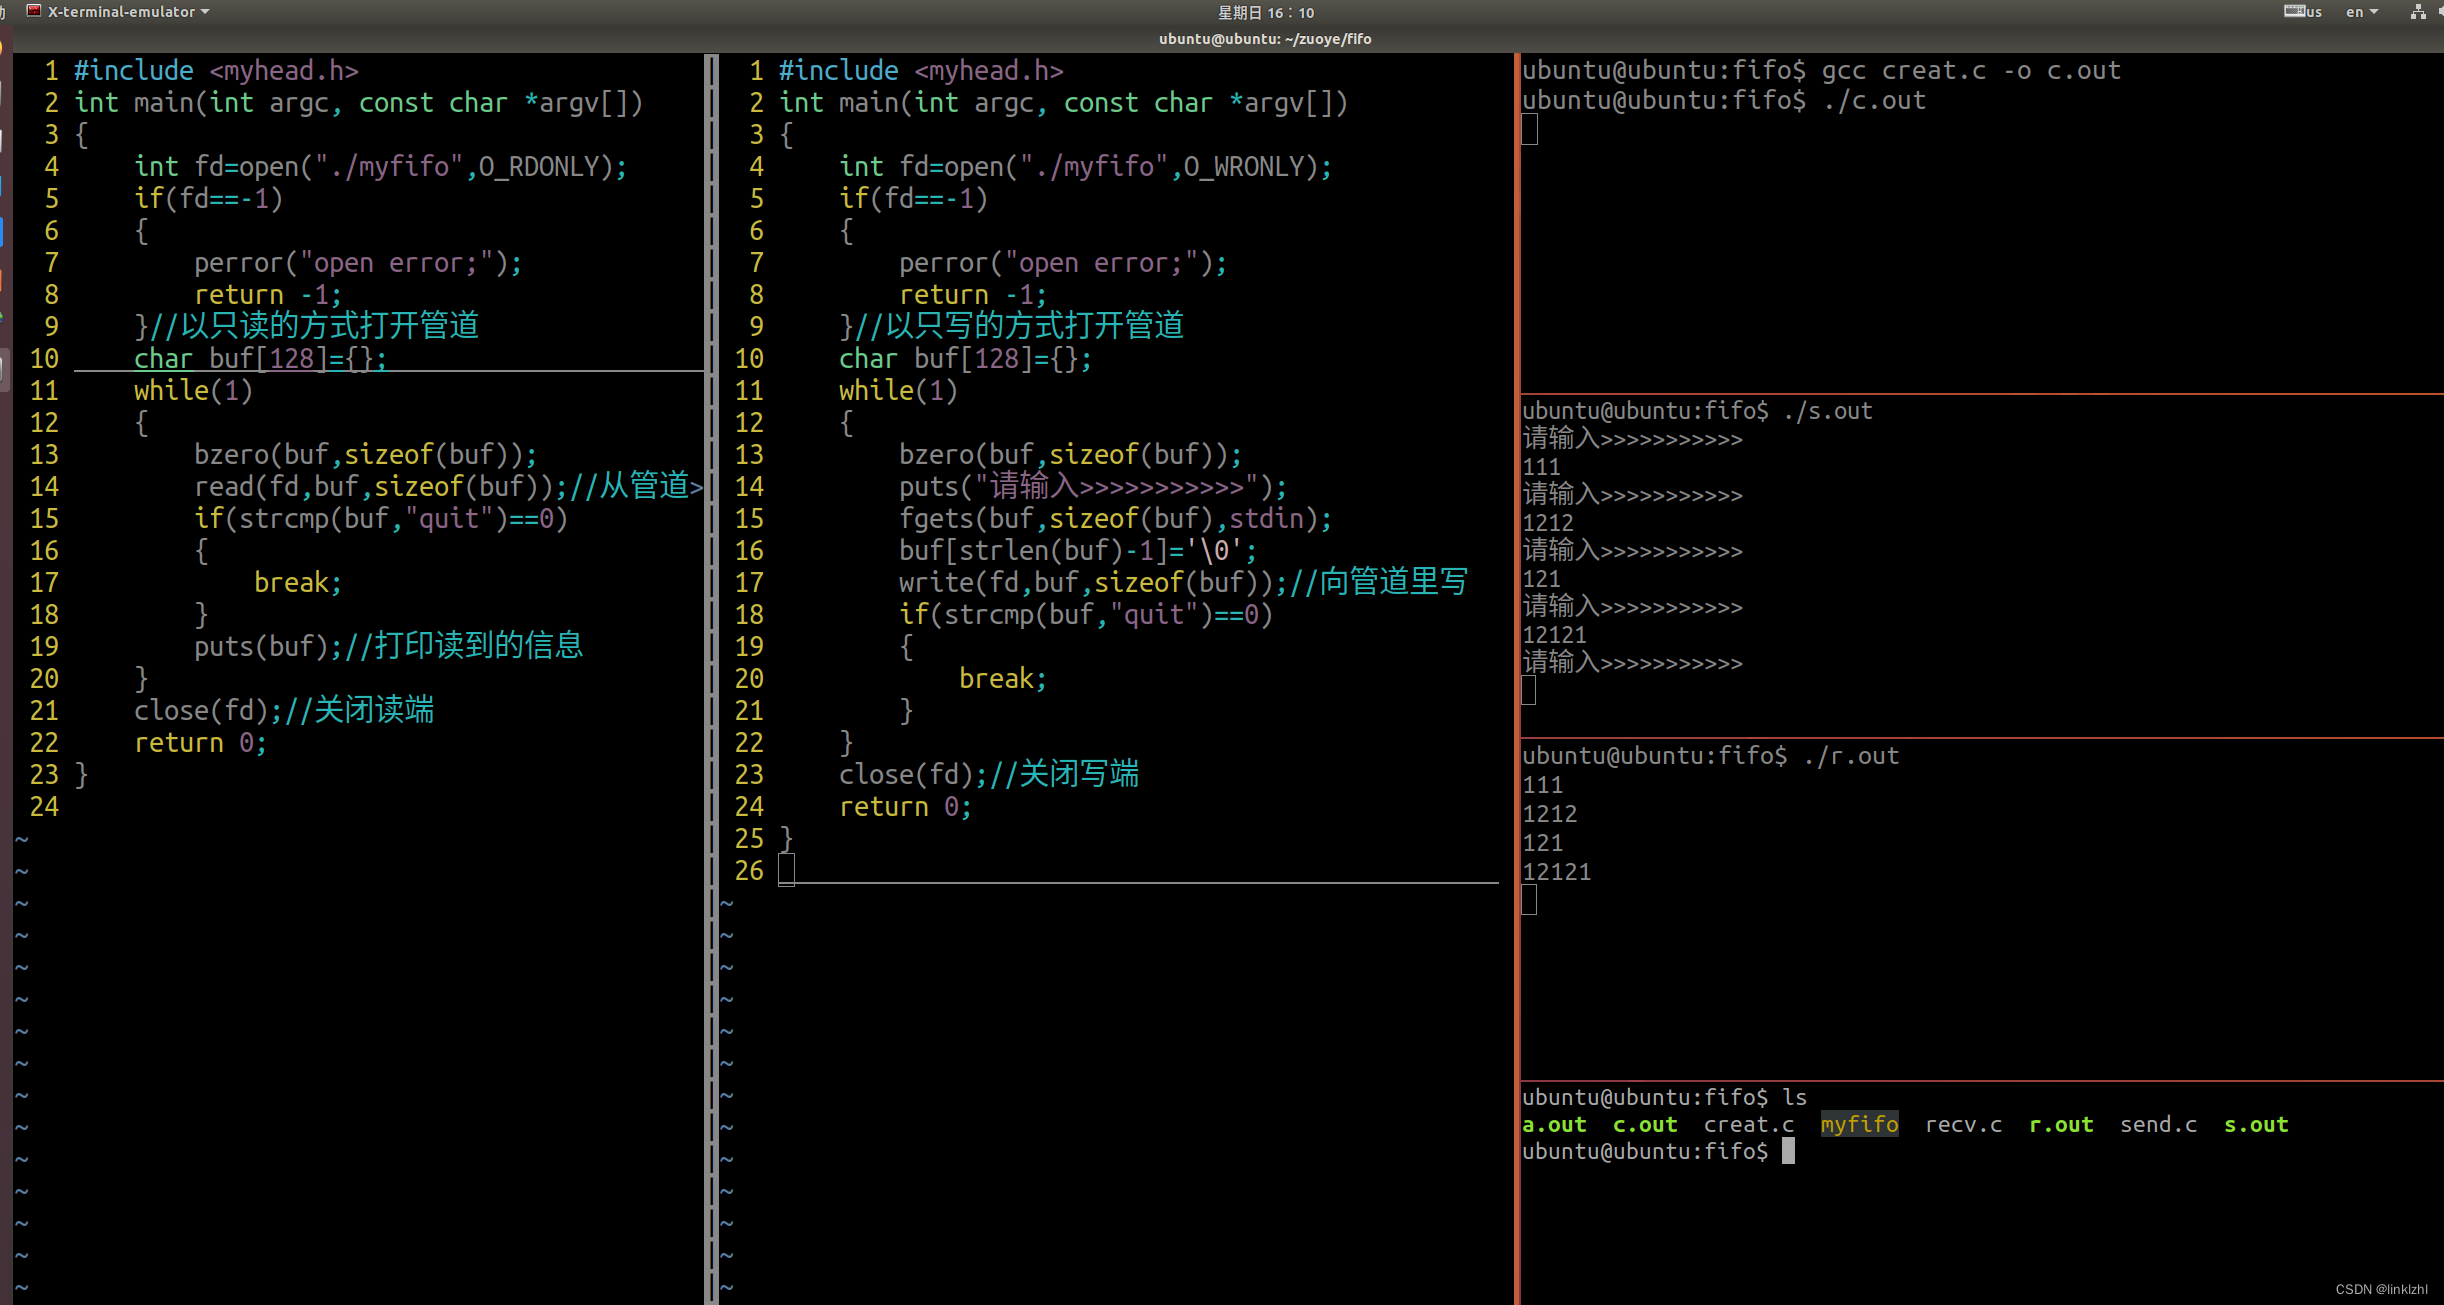Image resolution: width=2444 pixels, height=1305 pixels.
Task: Click the highlighted myfifo entry in ls output
Action: coord(1859,1125)
